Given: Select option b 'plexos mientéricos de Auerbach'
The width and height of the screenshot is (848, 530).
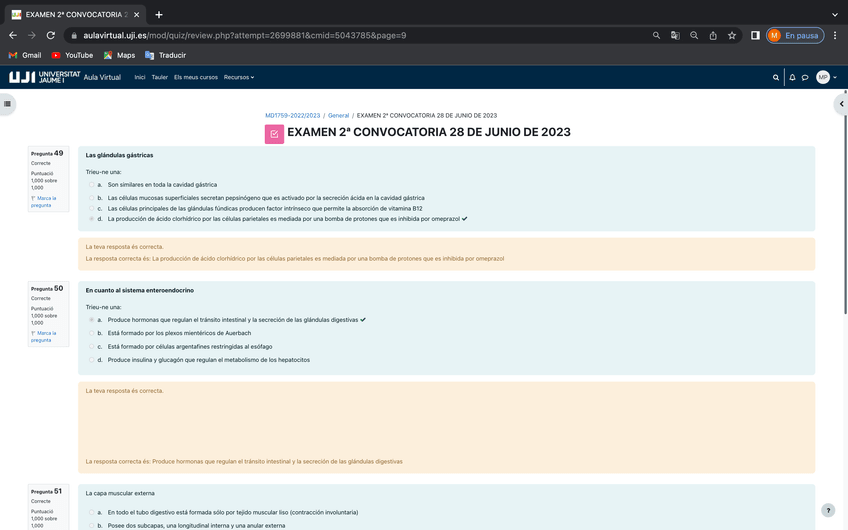Looking at the screenshot, I should 91,333.
